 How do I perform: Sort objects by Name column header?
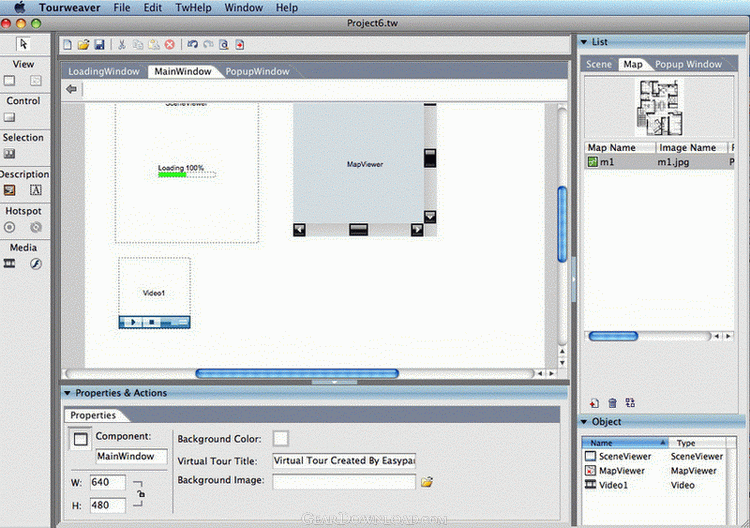pos(625,443)
